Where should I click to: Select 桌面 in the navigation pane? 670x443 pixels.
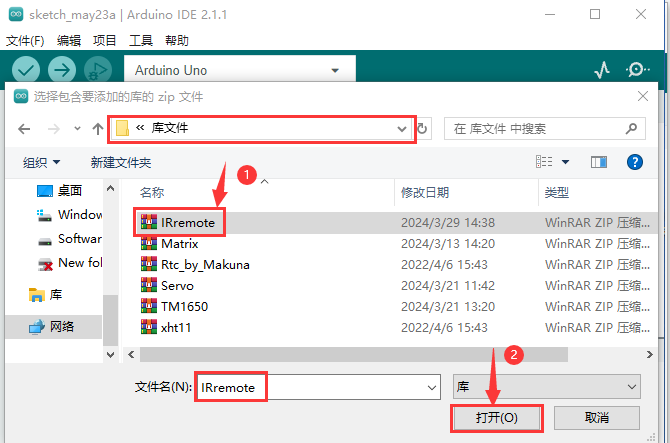coord(59,191)
